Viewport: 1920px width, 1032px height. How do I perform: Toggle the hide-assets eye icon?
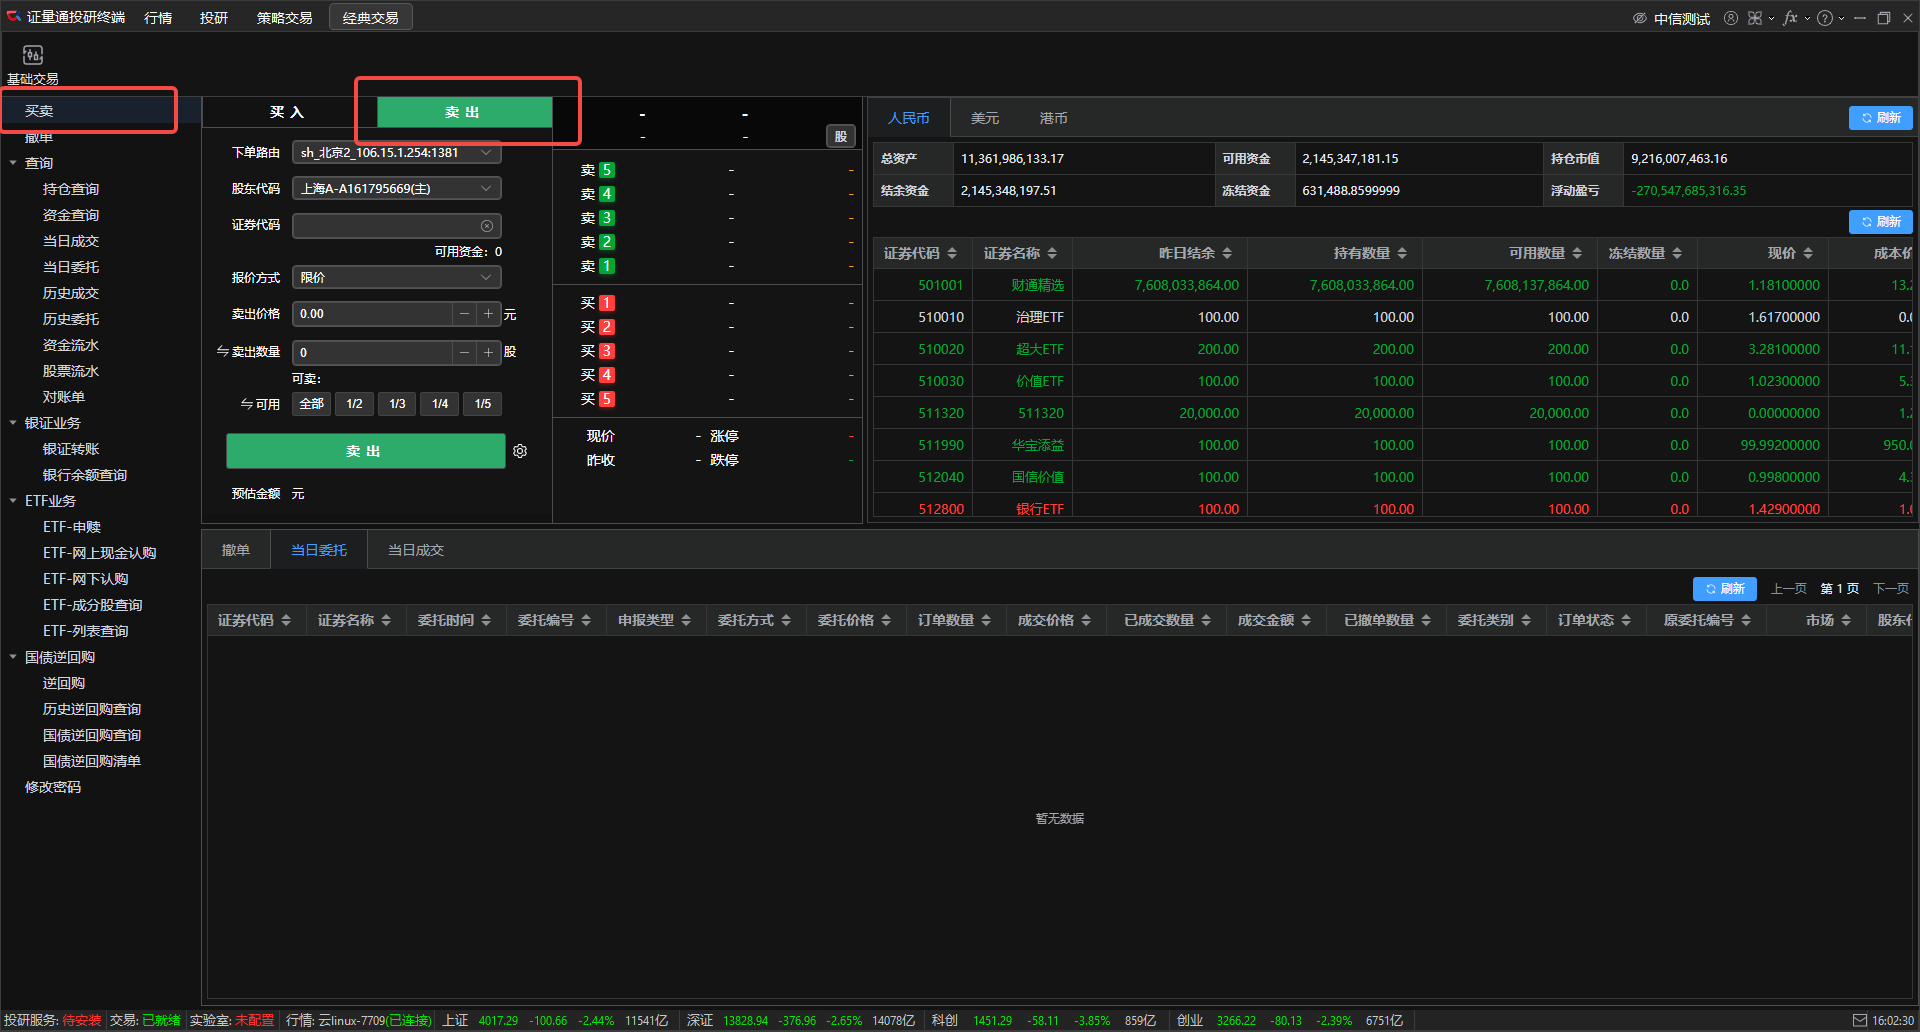tap(1639, 18)
